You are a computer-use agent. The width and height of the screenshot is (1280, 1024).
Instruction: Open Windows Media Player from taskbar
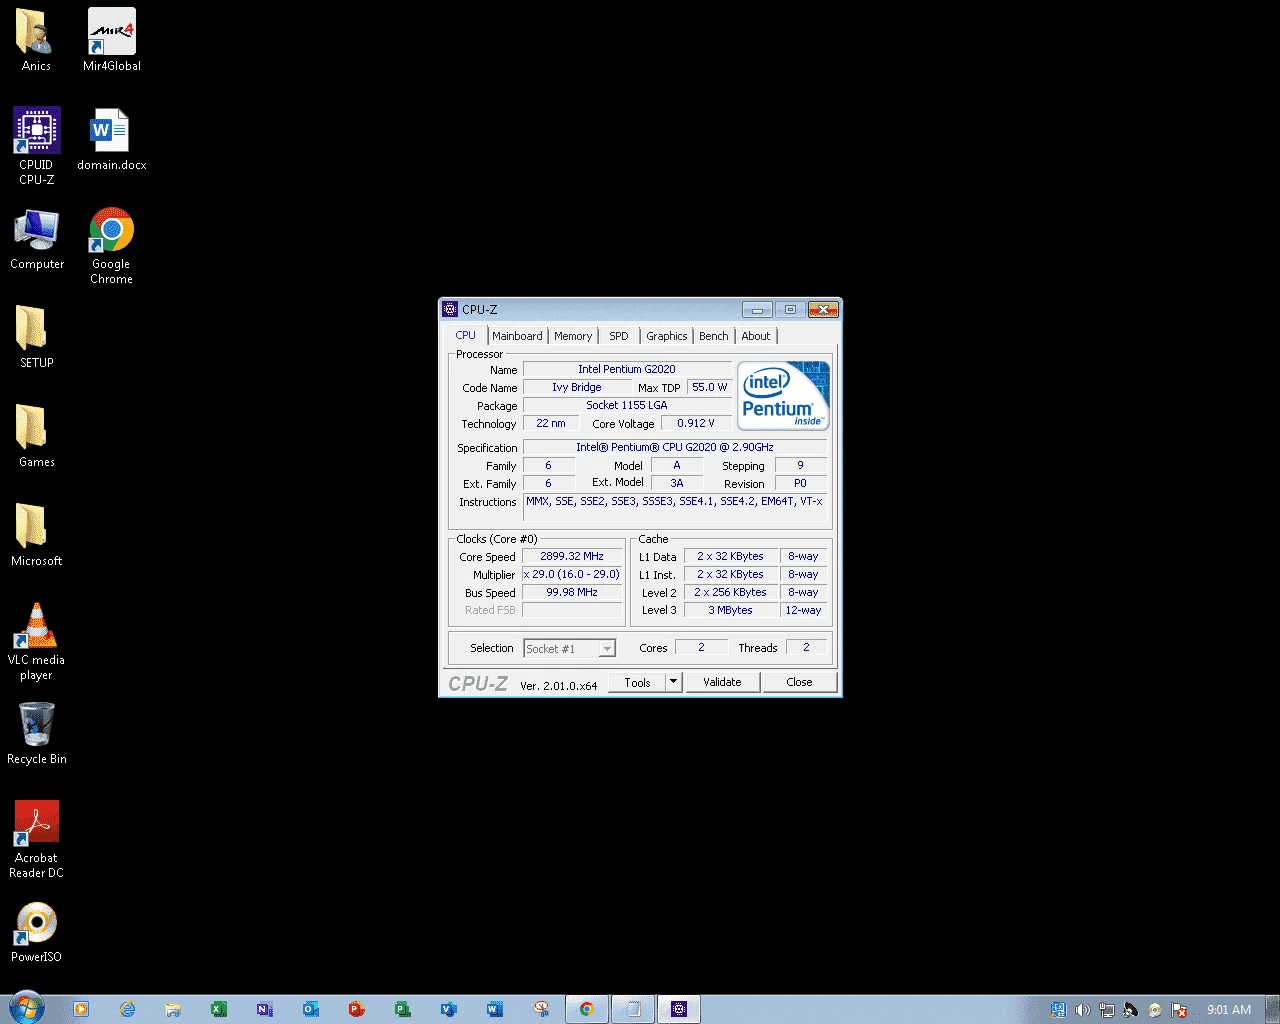[81, 1009]
